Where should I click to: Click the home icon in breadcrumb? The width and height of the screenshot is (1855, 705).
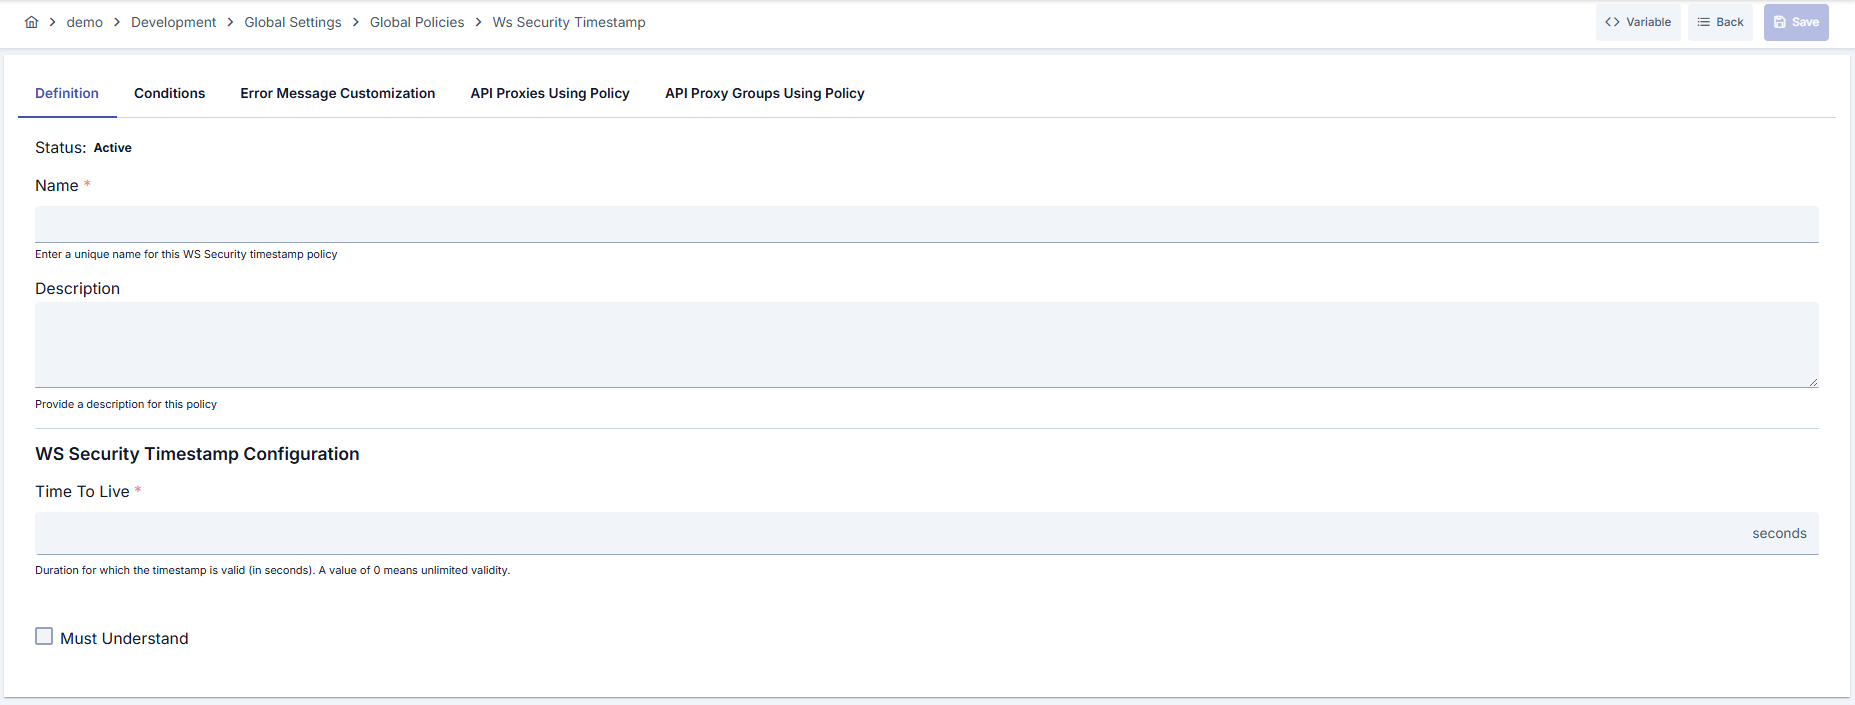(31, 22)
